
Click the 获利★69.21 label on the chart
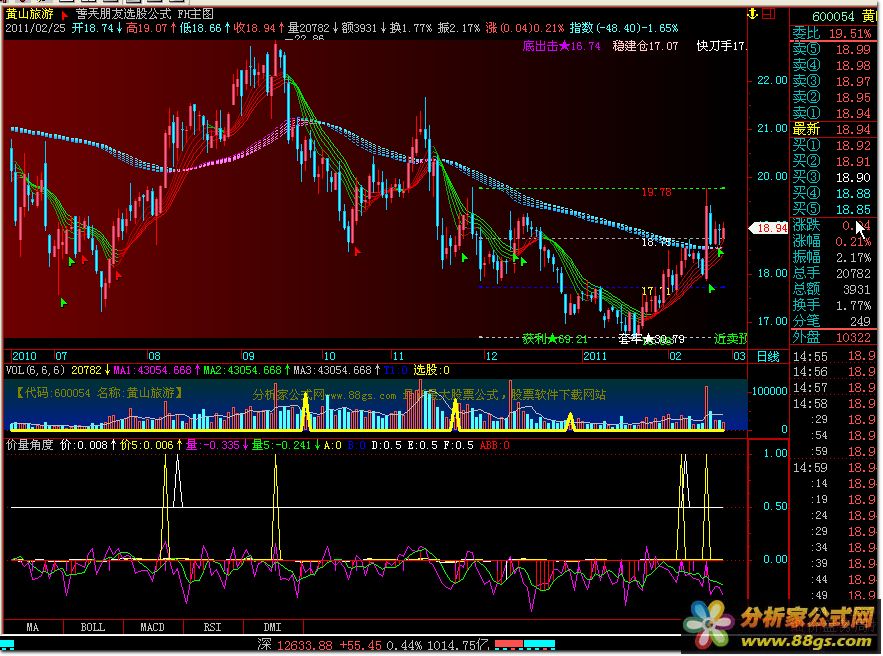click(555, 339)
